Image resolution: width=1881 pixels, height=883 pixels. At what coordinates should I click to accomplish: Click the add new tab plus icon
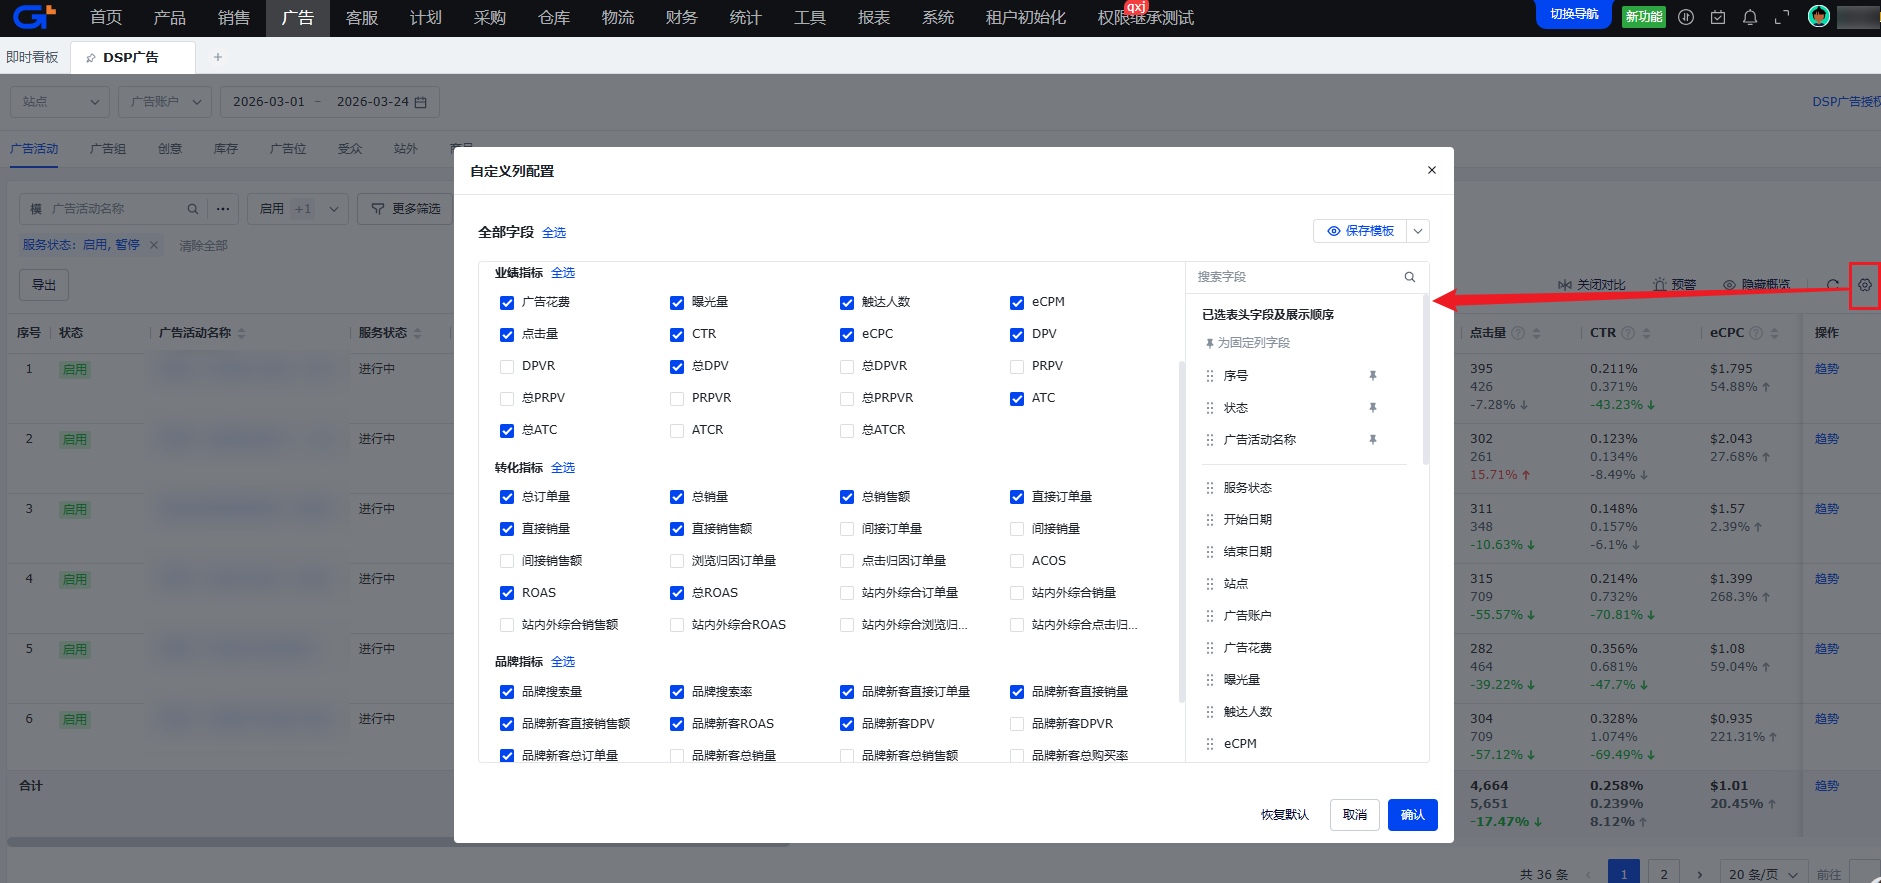click(218, 57)
